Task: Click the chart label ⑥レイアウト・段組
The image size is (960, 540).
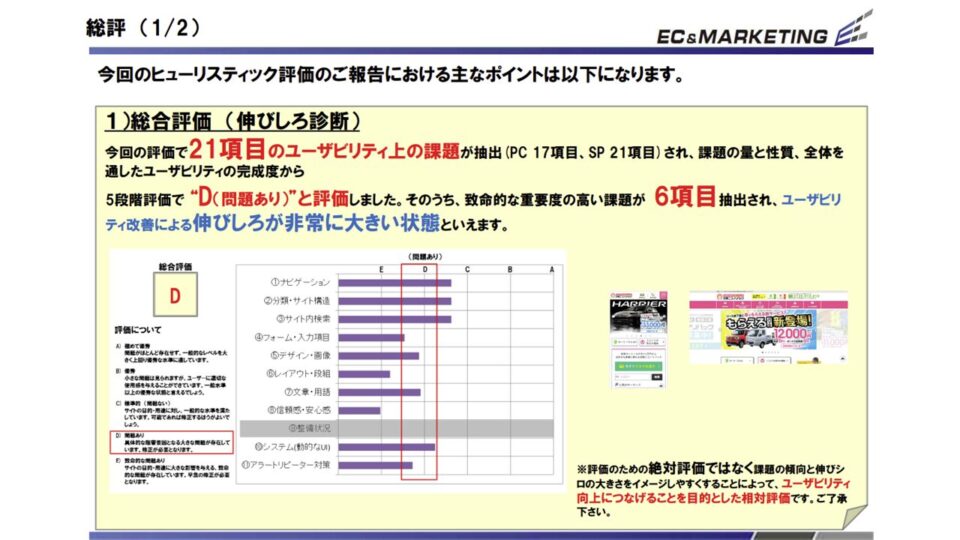Action: pos(298,373)
